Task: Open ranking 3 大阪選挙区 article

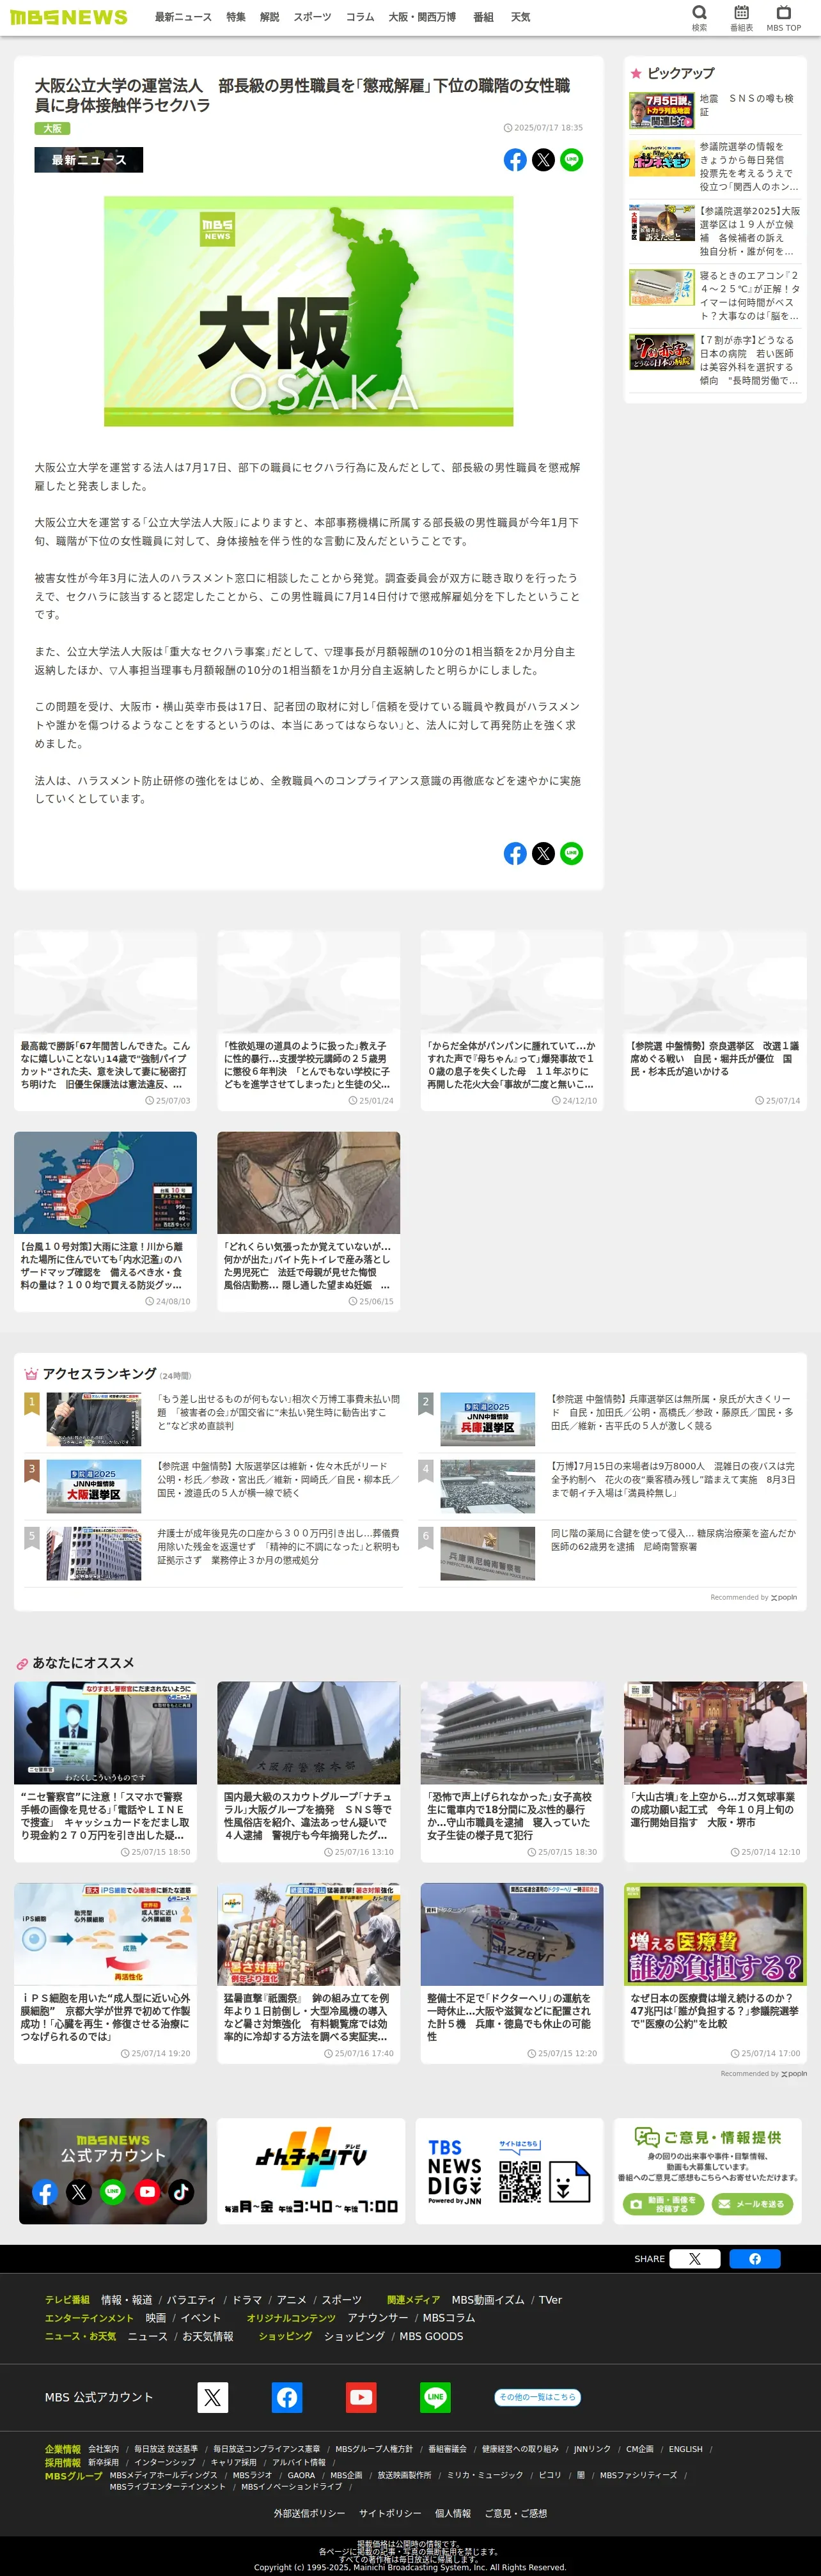Action: point(213,1485)
